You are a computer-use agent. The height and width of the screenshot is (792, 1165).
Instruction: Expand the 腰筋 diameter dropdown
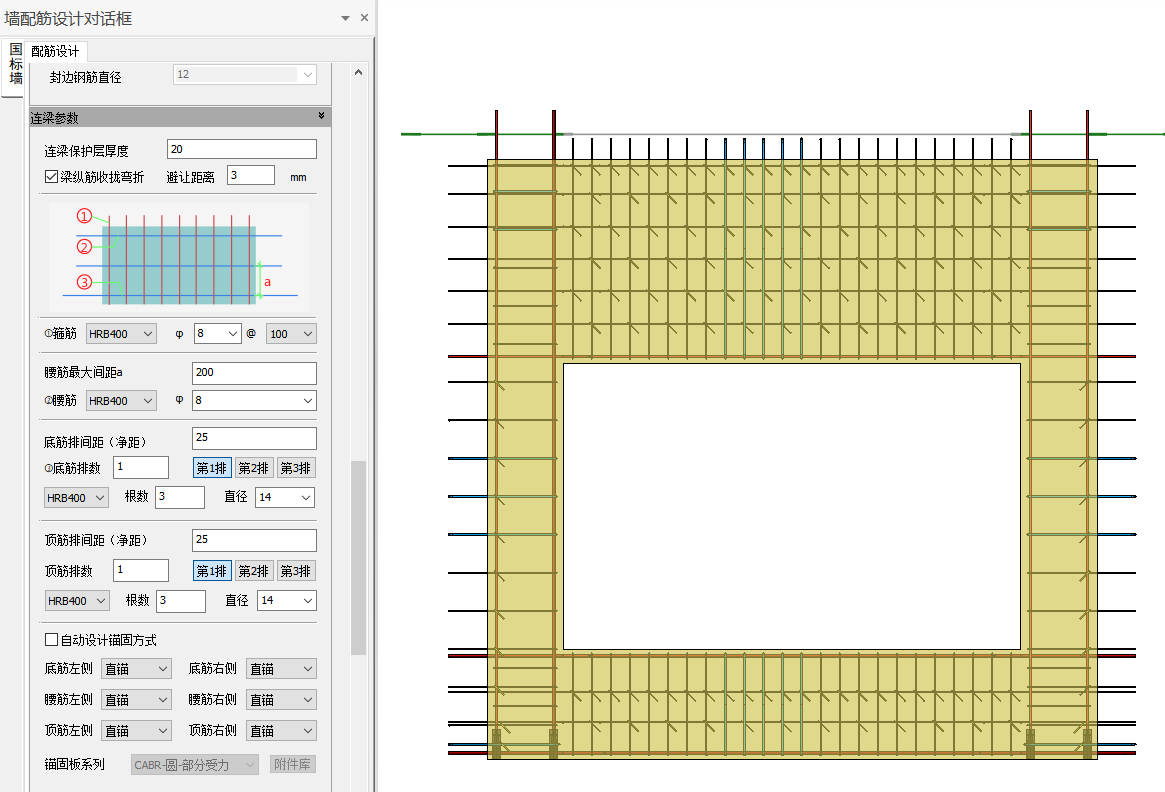pos(254,401)
